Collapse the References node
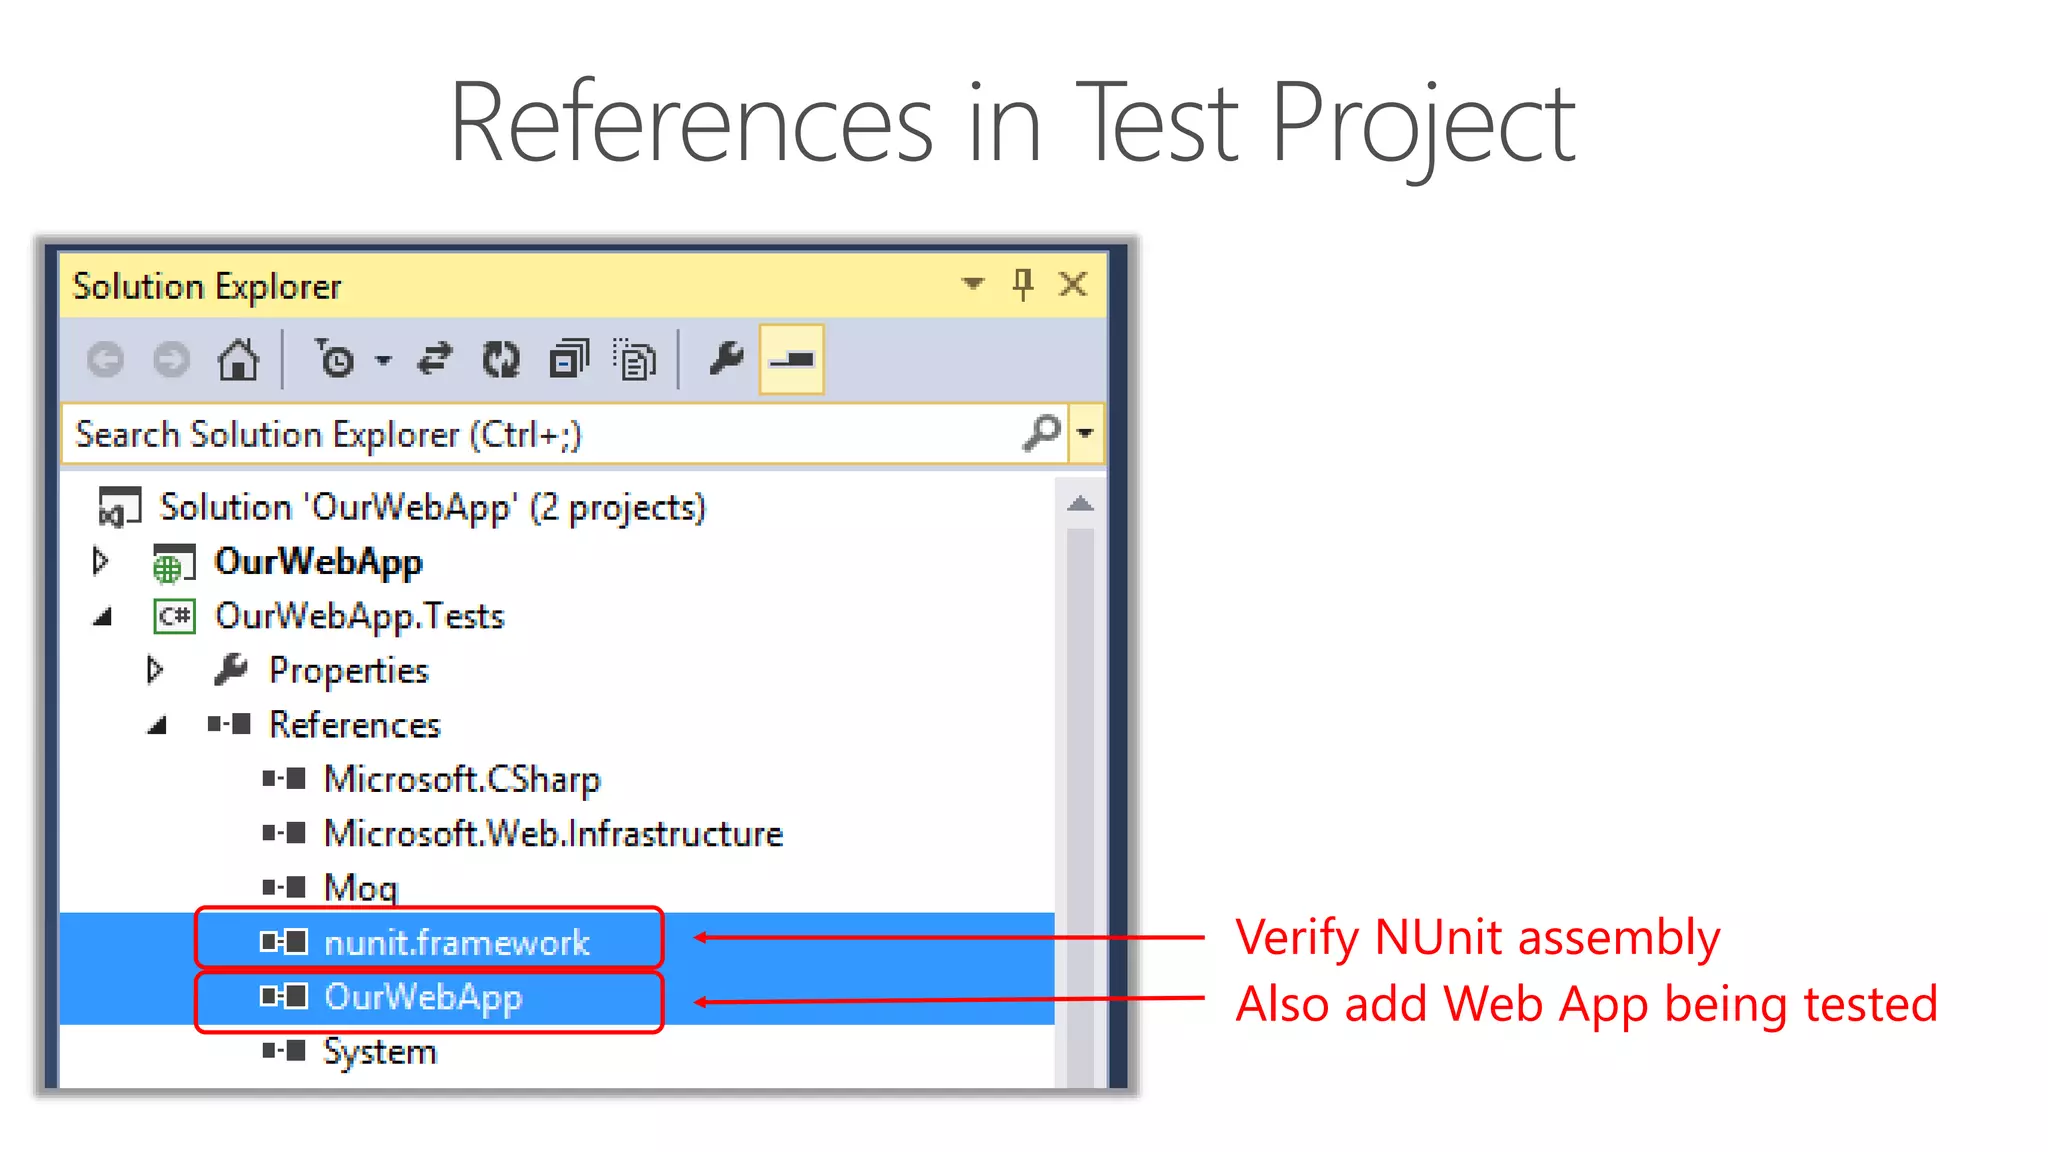This screenshot has height=1152, width=2048. pos(157,727)
